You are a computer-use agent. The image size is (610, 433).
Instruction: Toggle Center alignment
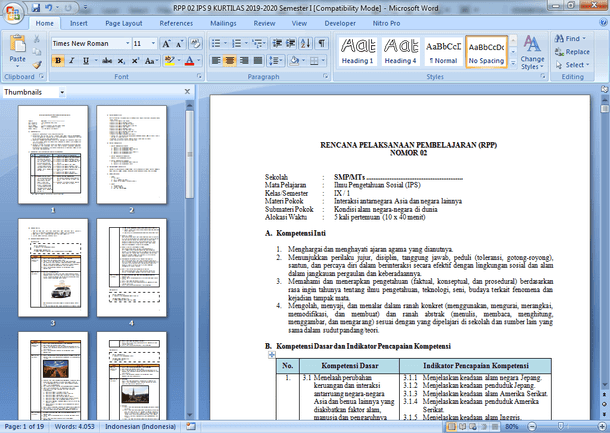point(230,61)
